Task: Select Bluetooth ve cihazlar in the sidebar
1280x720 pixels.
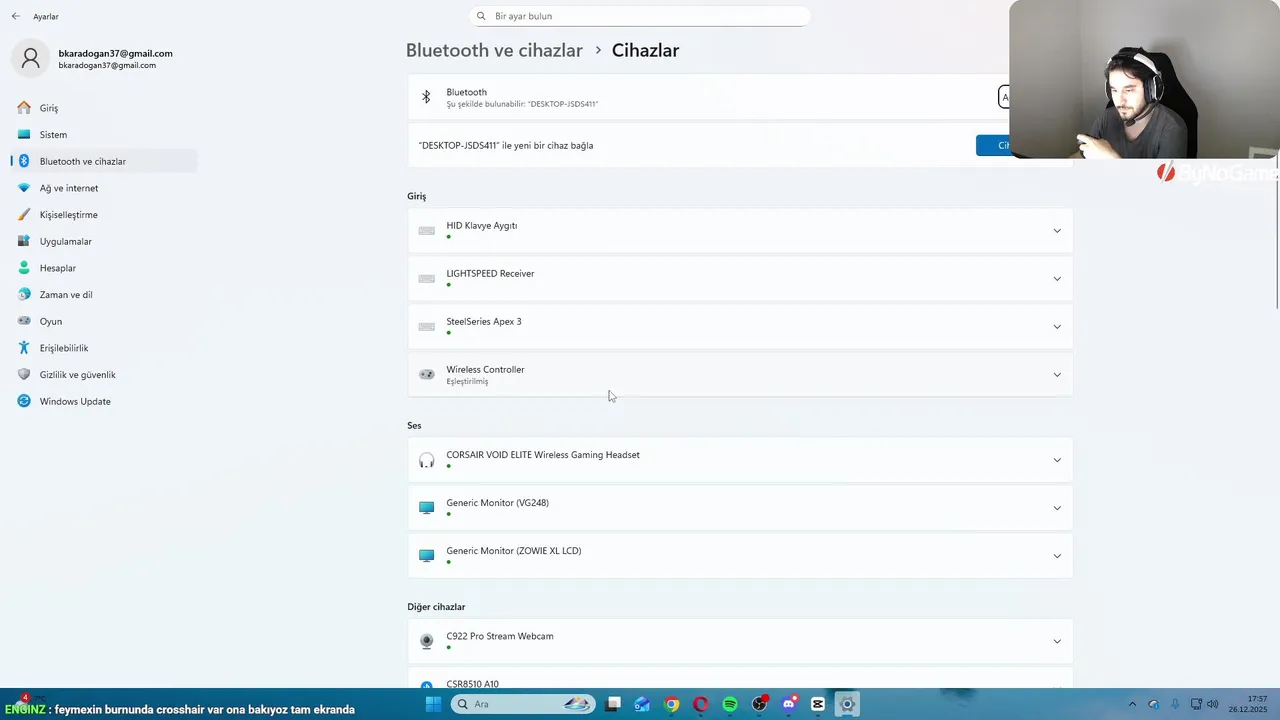Action: pyautogui.click(x=104, y=161)
